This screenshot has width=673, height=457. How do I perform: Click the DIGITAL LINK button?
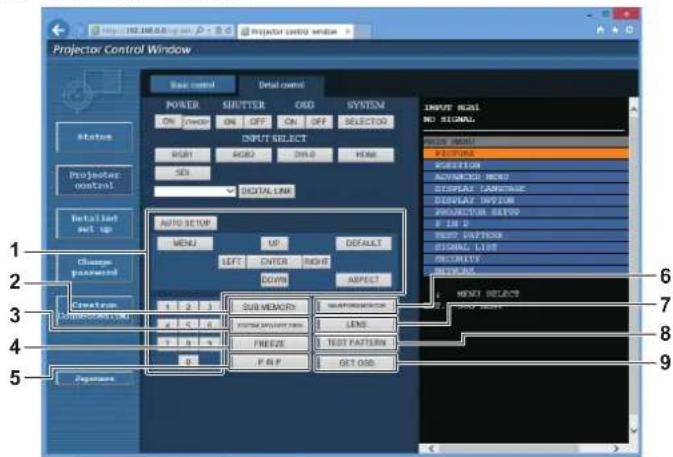click(267, 191)
